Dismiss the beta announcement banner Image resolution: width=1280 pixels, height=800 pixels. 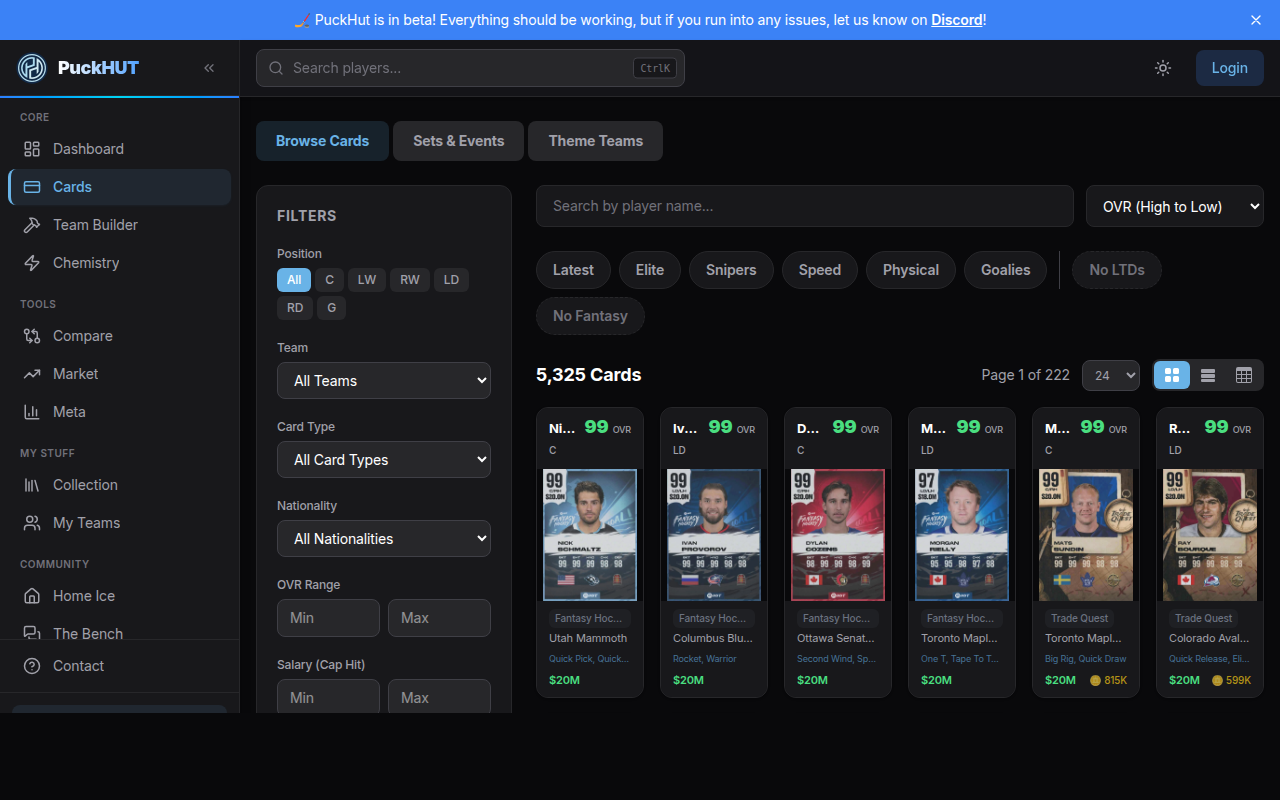tap(1256, 20)
